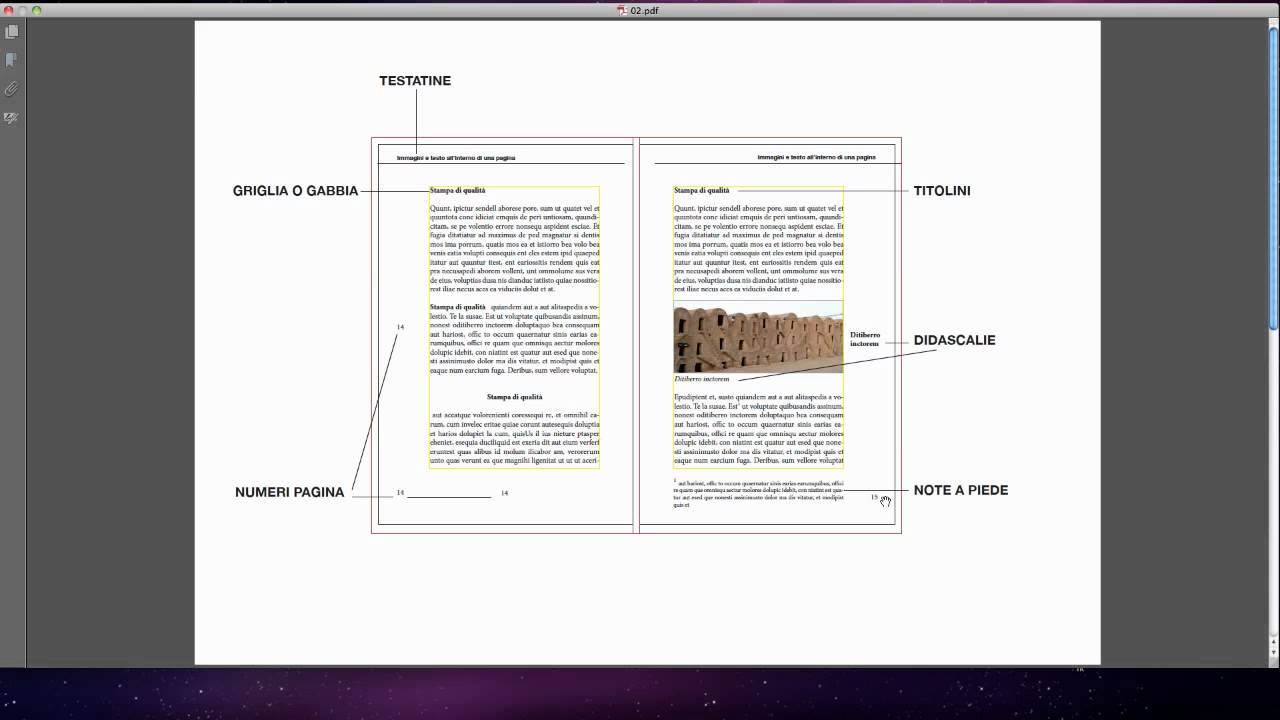Open the Page Thumbnails panel icon

coord(11,32)
